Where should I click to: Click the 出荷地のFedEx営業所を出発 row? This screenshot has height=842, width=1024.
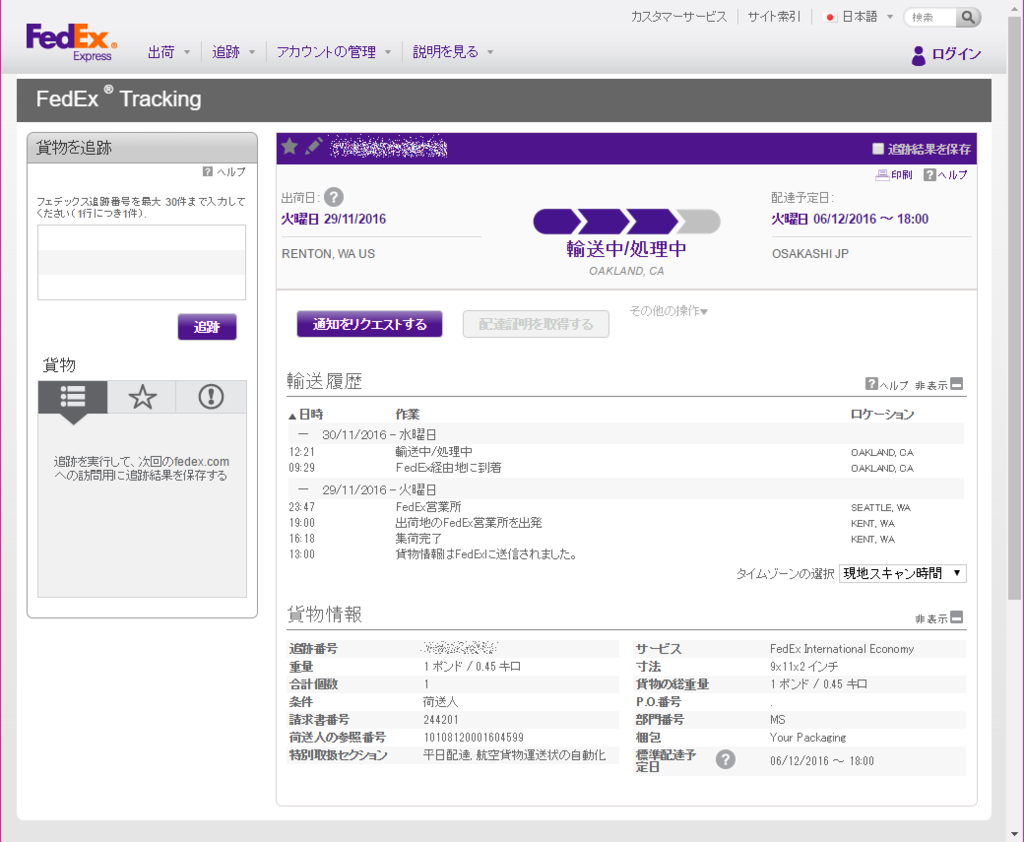626,523
